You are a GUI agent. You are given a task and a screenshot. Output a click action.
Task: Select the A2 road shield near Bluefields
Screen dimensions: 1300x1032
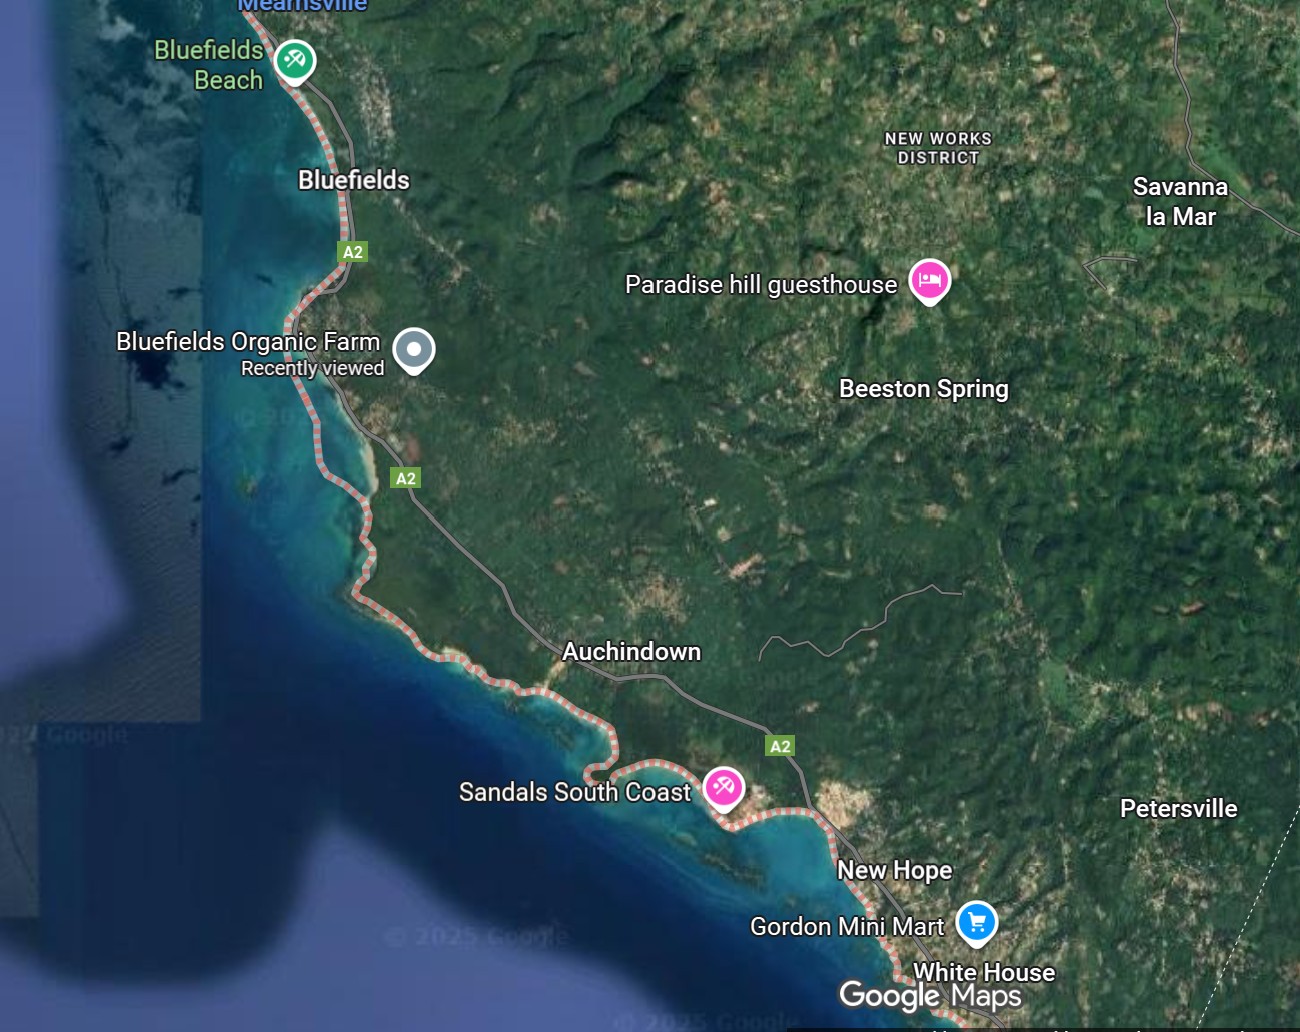tap(353, 252)
